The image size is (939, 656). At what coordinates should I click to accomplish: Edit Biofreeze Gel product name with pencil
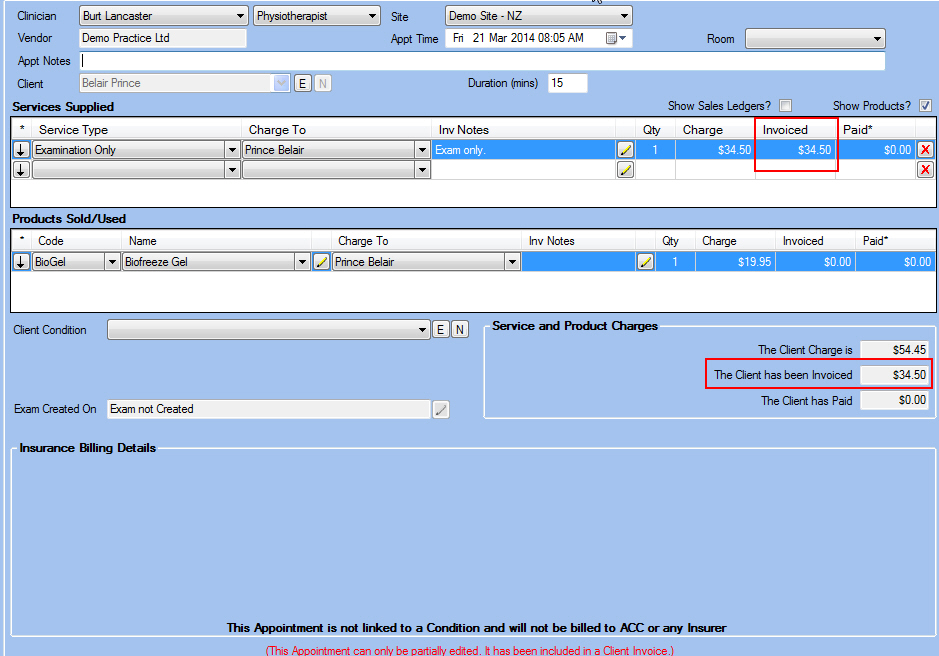click(x=321, y=262)
